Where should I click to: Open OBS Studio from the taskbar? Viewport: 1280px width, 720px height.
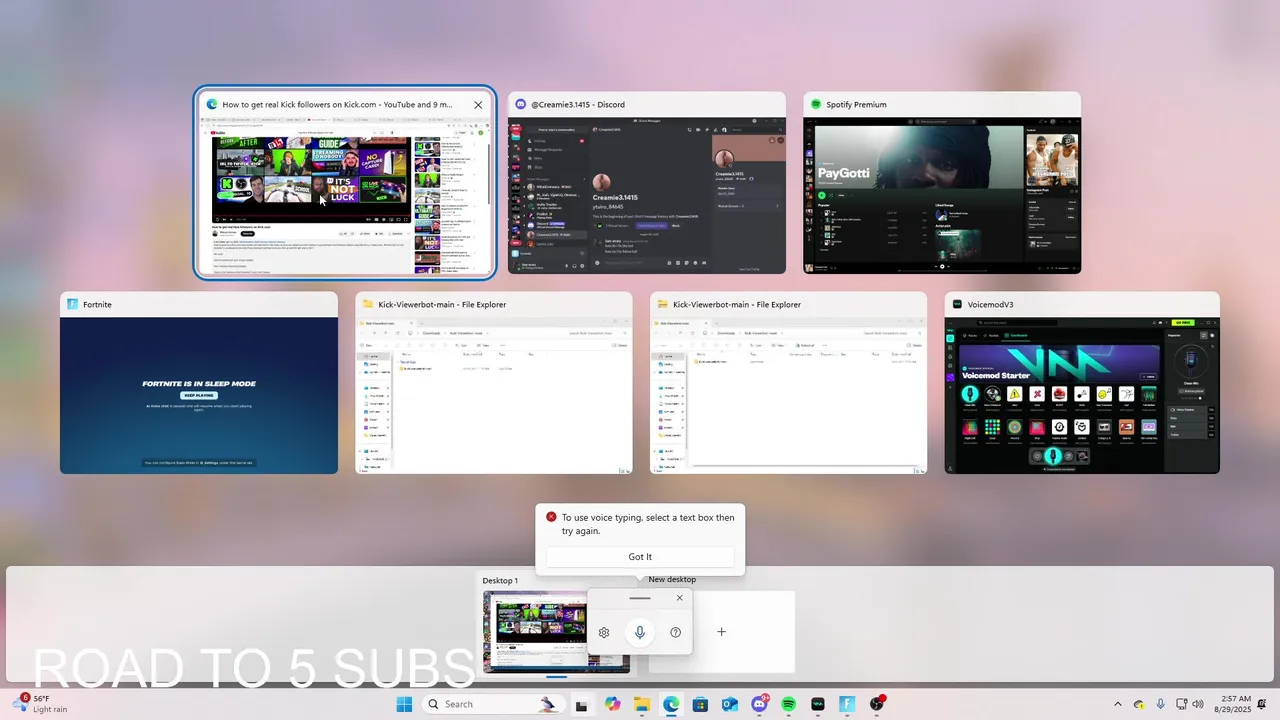coord(877,704)
